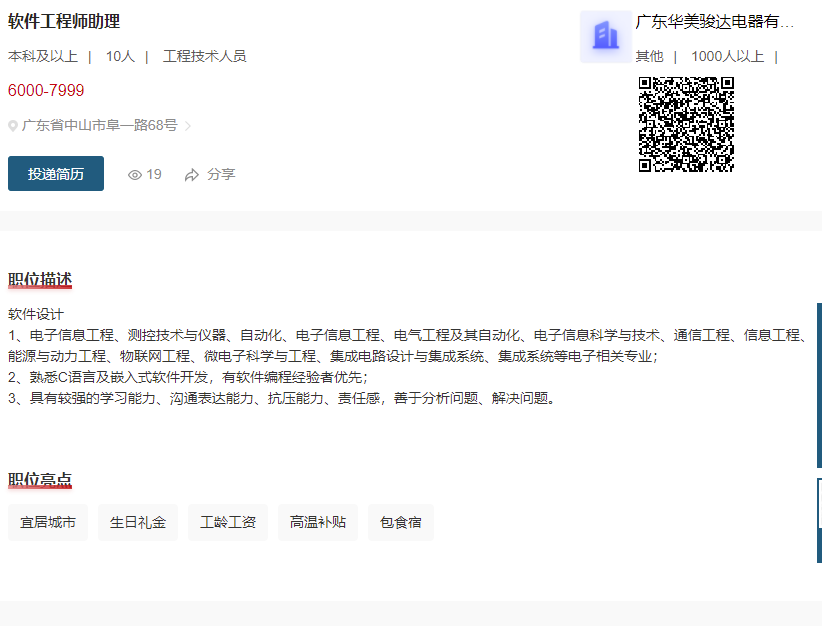Select the 高温补贴 highlight tag

coord(318,522)
